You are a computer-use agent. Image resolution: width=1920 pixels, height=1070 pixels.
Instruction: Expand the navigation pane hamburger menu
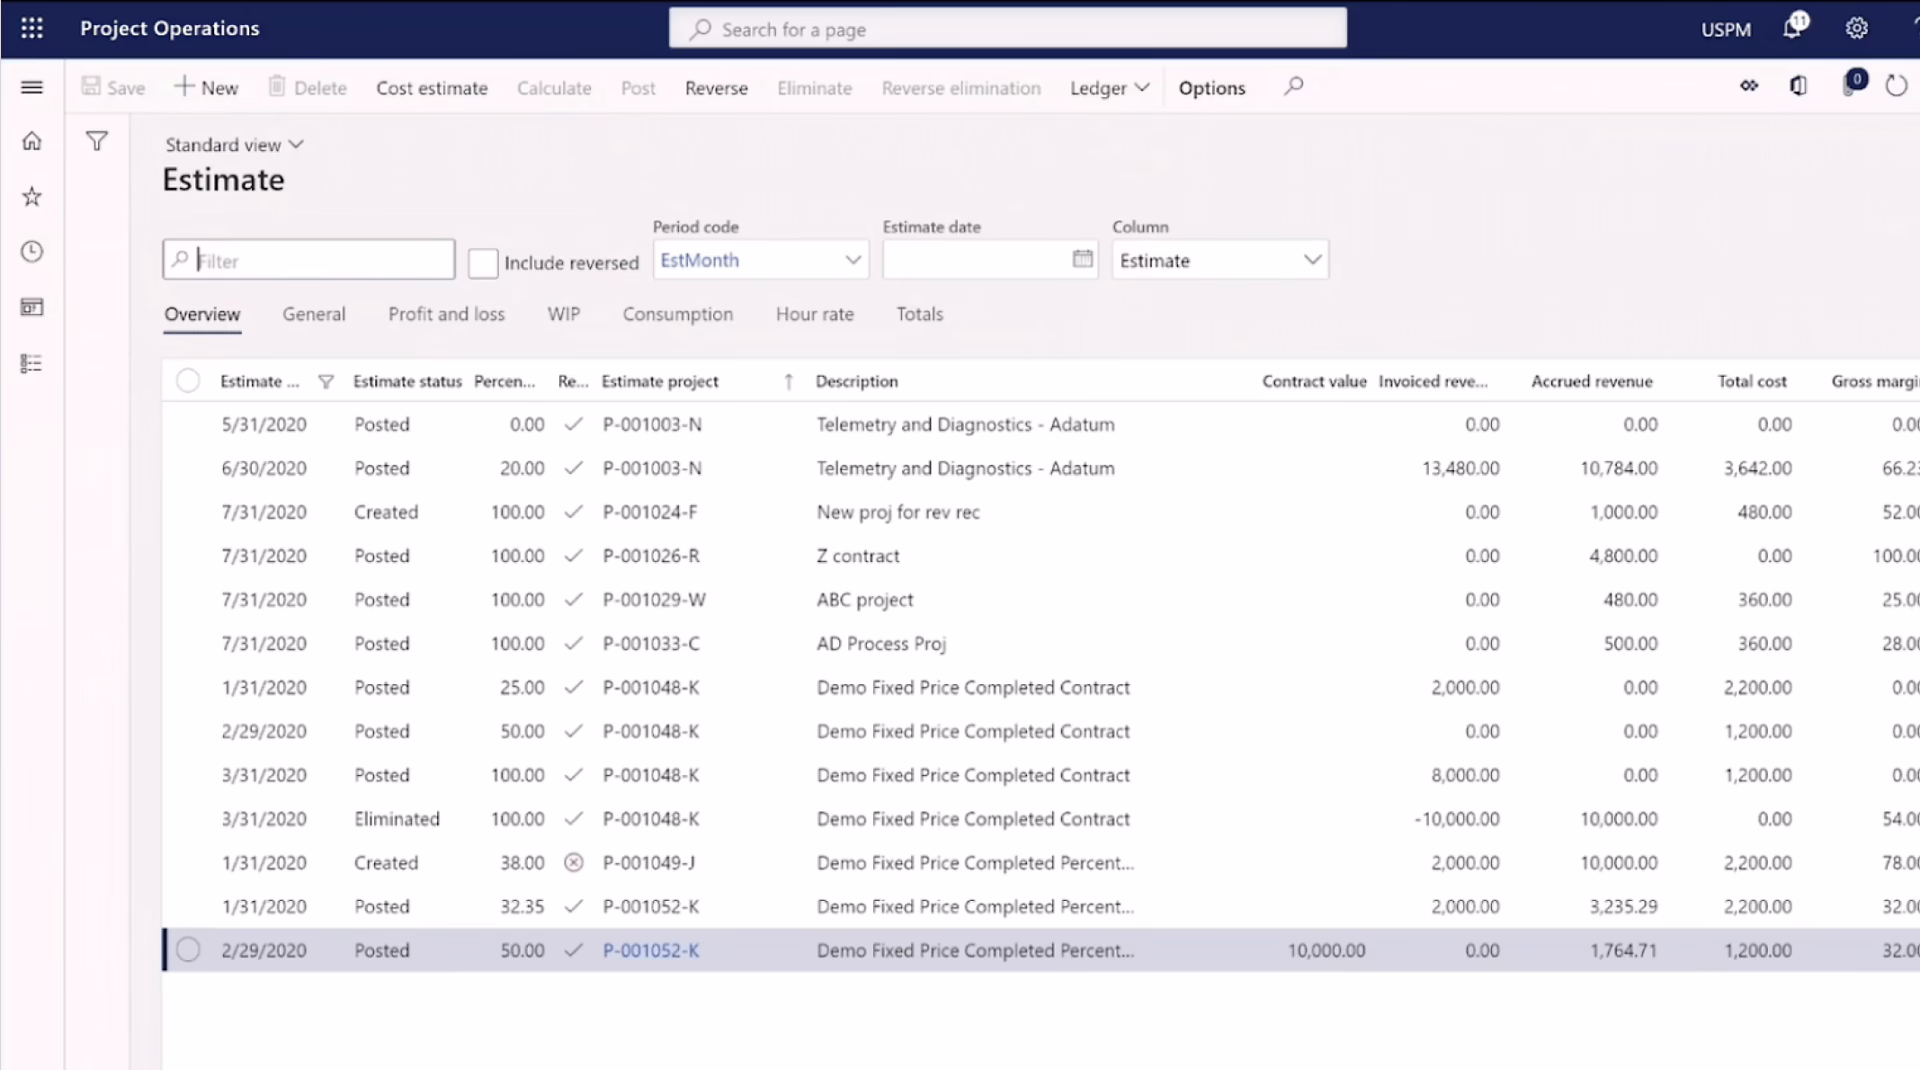pos(32,87)
